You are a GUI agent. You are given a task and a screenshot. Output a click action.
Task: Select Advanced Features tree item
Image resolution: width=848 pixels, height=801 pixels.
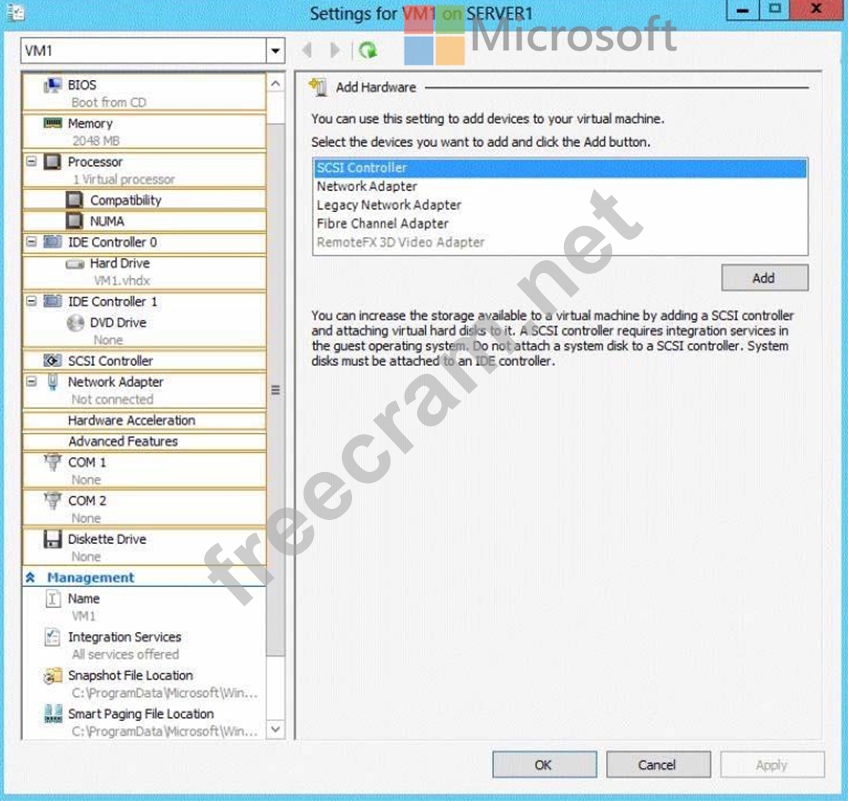pos(144,441)
